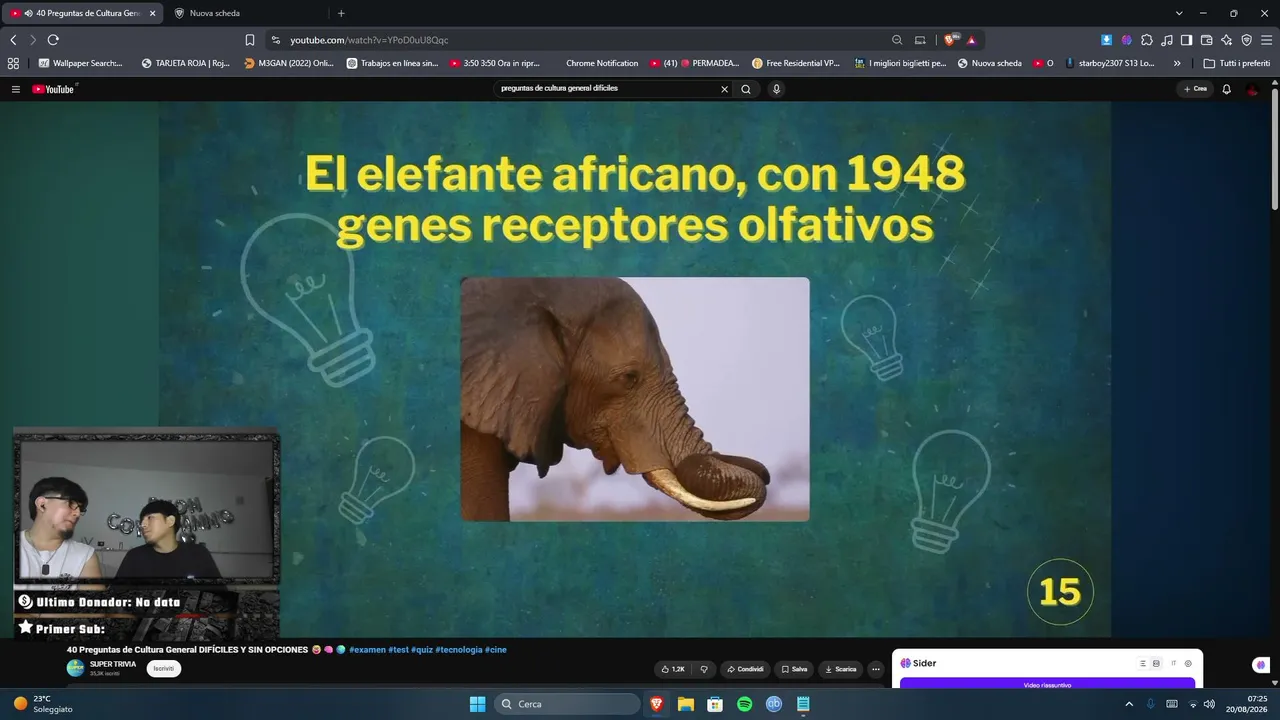Open the Brave VPN shield icon
The width and height of the screenshot is (1280, 720).
(1246, 40)
